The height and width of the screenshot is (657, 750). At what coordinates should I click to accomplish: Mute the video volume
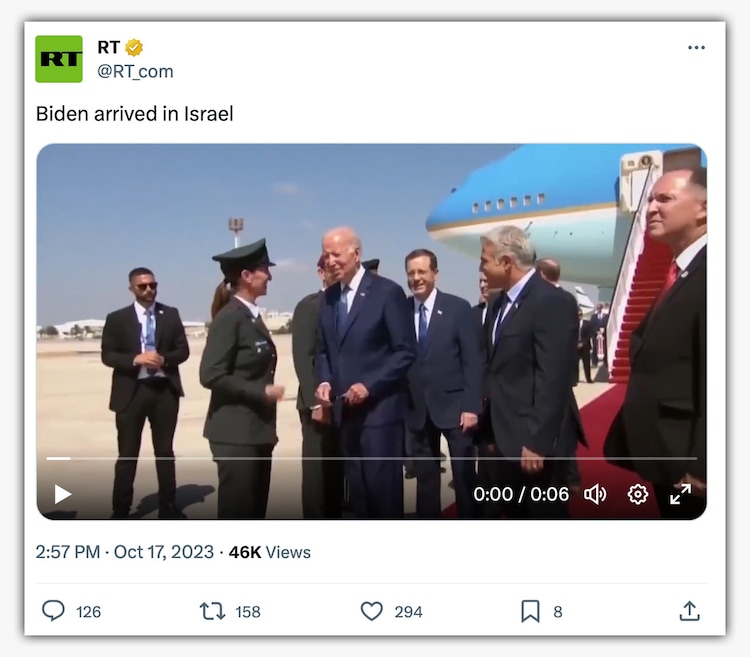click(x=595, y=494)
